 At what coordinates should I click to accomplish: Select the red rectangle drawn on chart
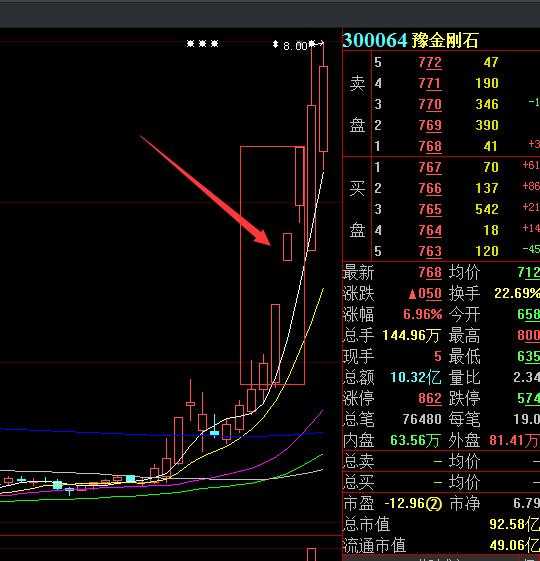click(x=272, y=265)
